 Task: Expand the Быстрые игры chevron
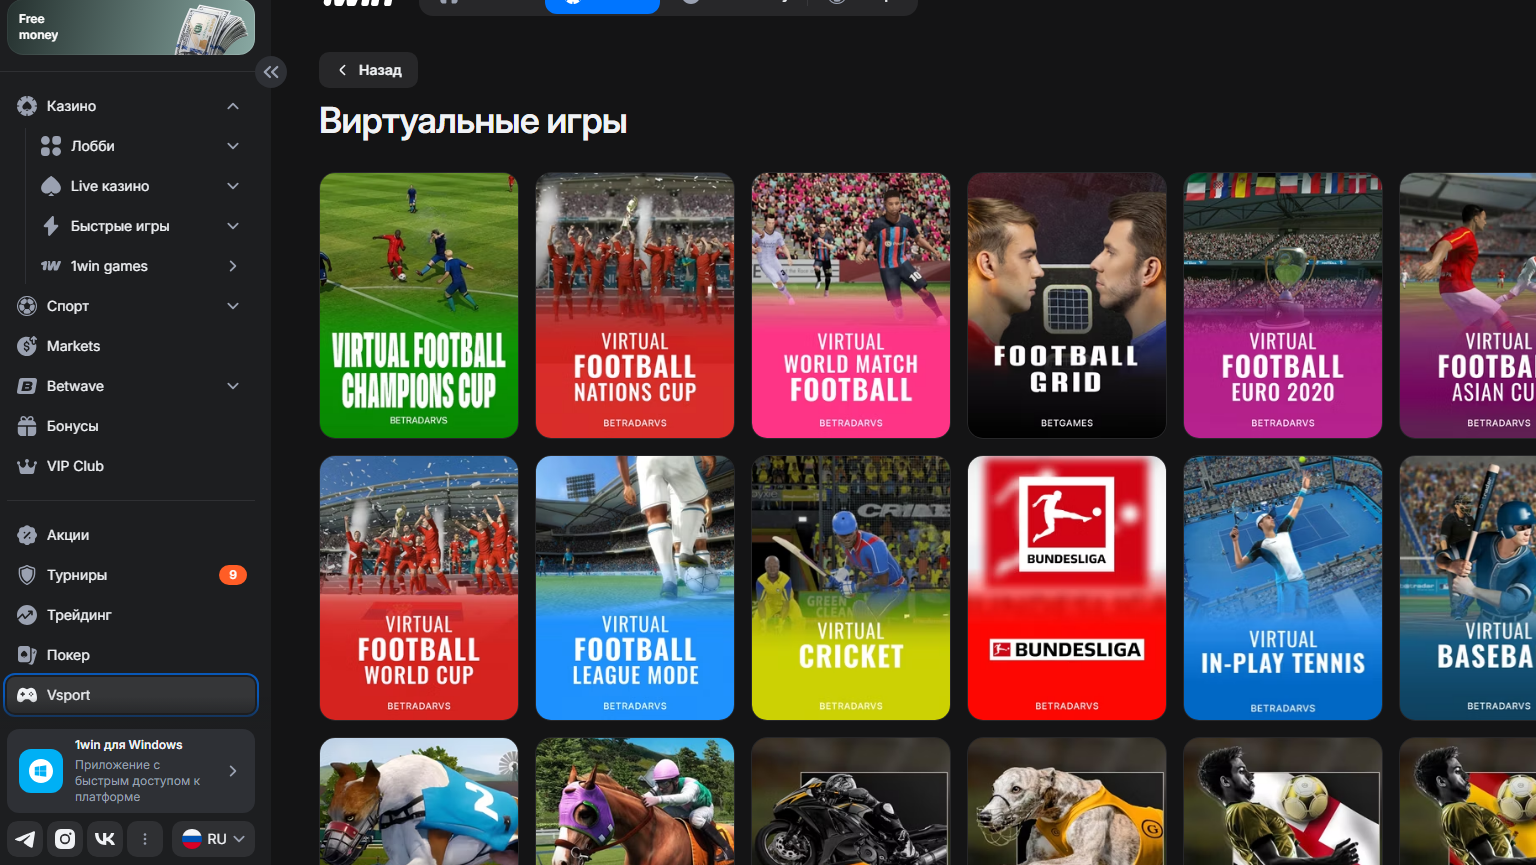tap(233, 226)
